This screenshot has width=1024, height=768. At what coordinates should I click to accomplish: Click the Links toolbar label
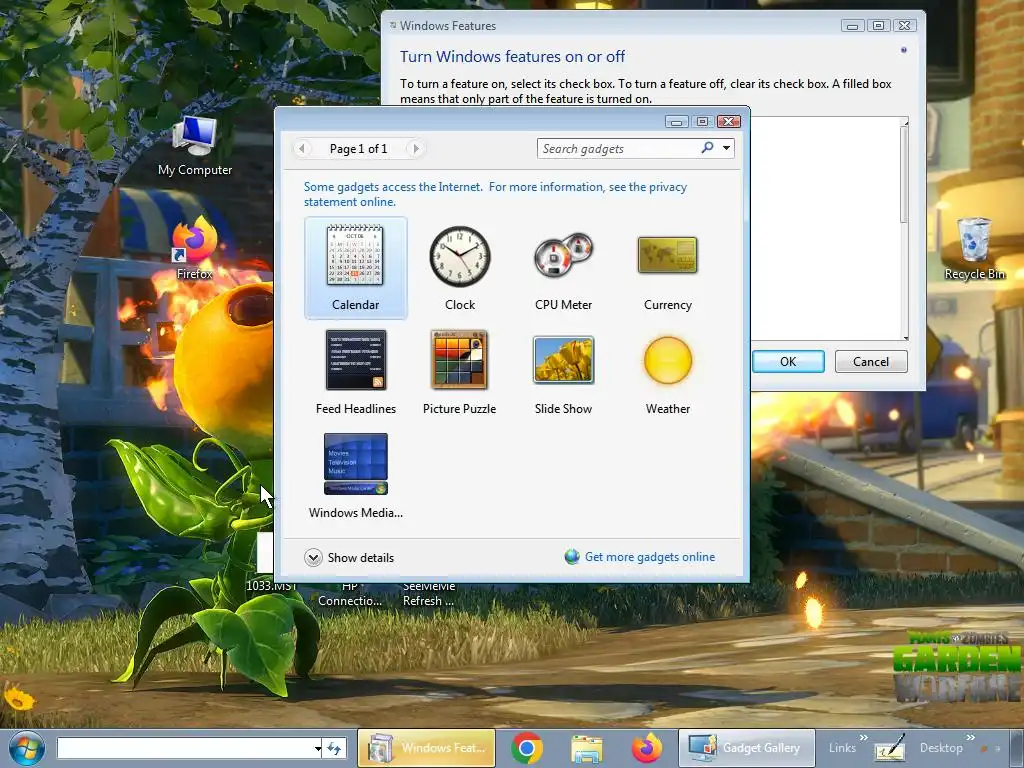coord(842,748)
